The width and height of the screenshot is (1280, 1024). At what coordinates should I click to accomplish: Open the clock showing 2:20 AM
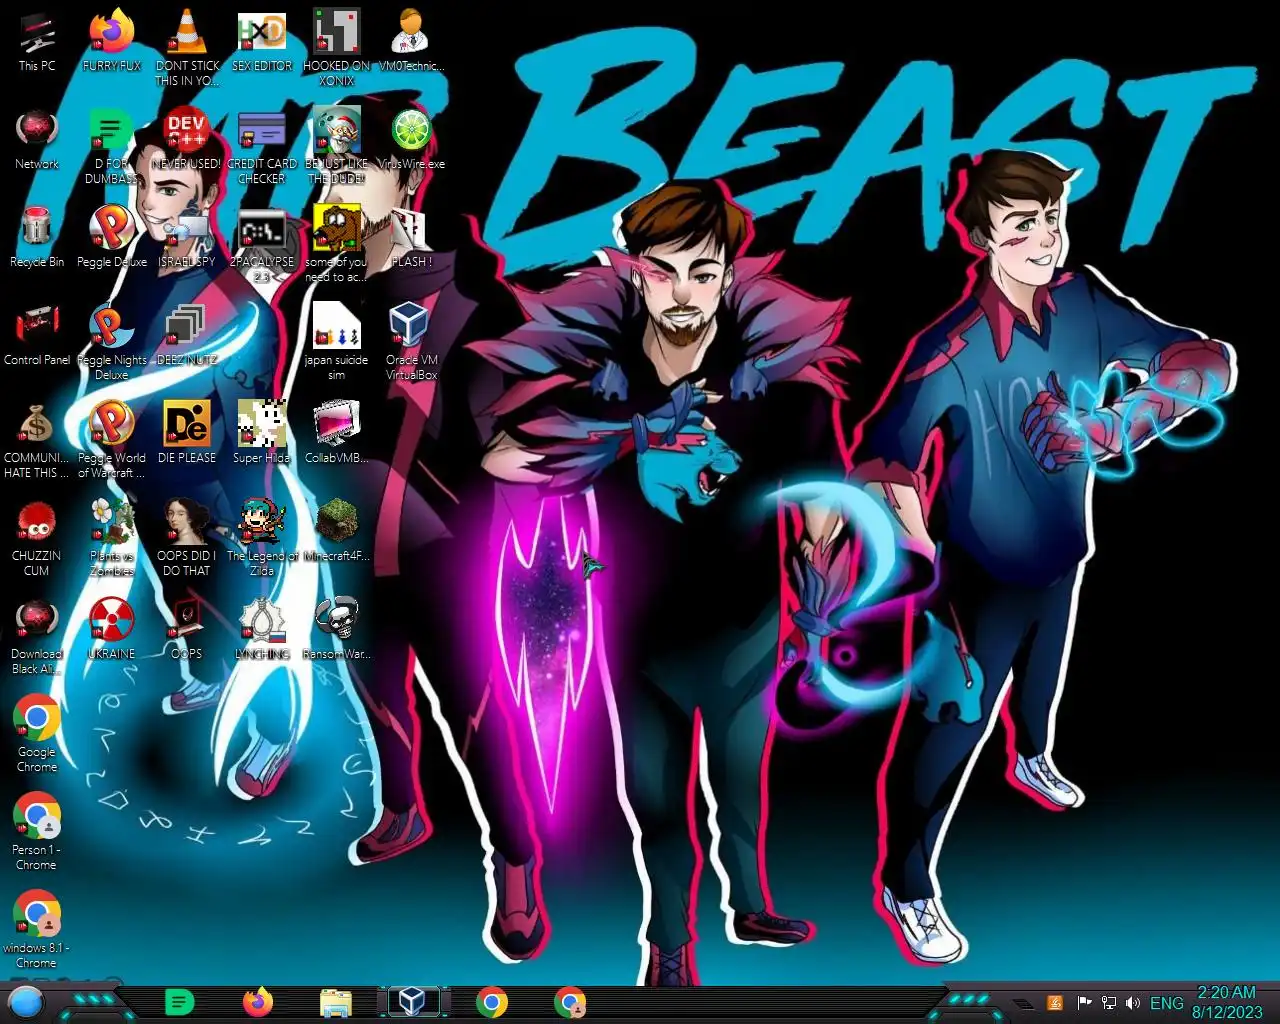click(x=1227, y=1002)
